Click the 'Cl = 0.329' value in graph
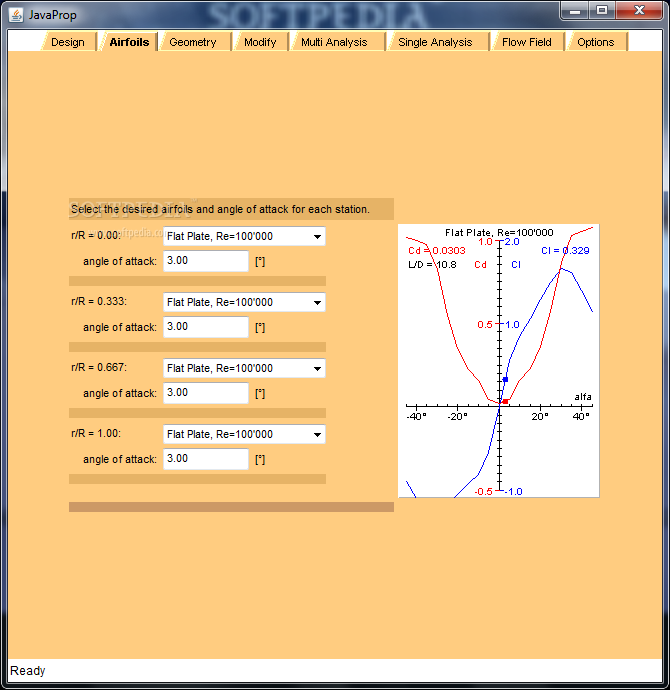The width and height of the screenshot is (670, 690). point(565,251)
